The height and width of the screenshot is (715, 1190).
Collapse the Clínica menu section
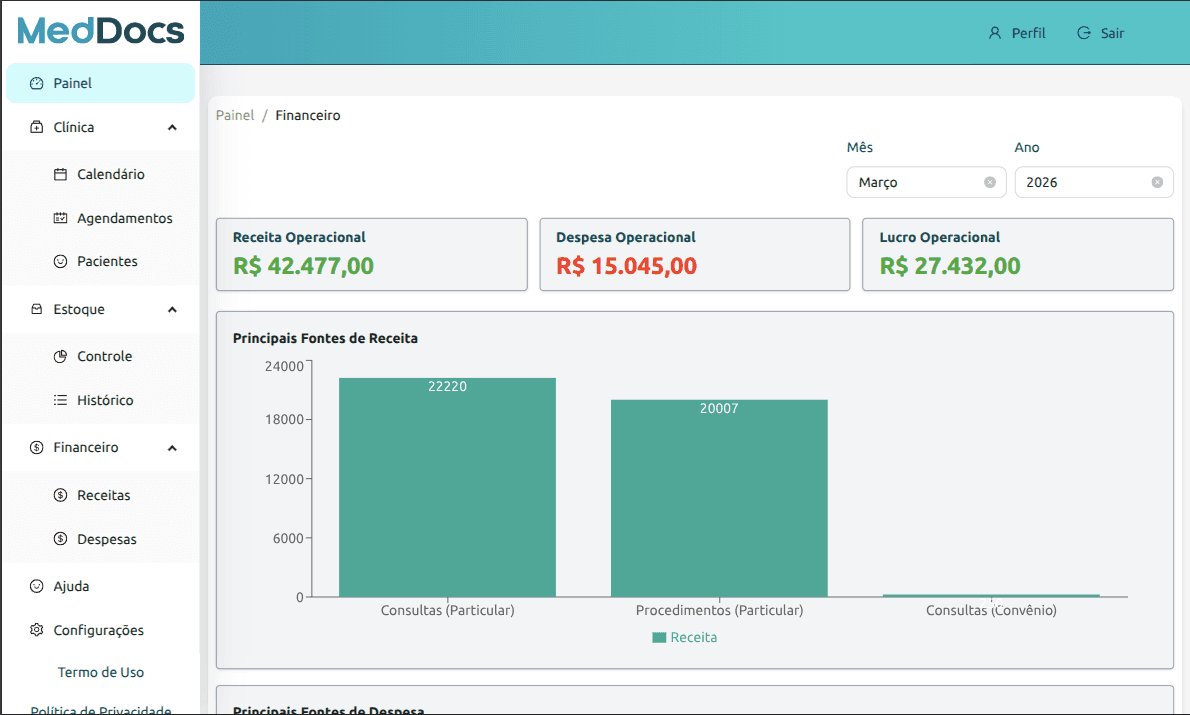pos(172,128)
